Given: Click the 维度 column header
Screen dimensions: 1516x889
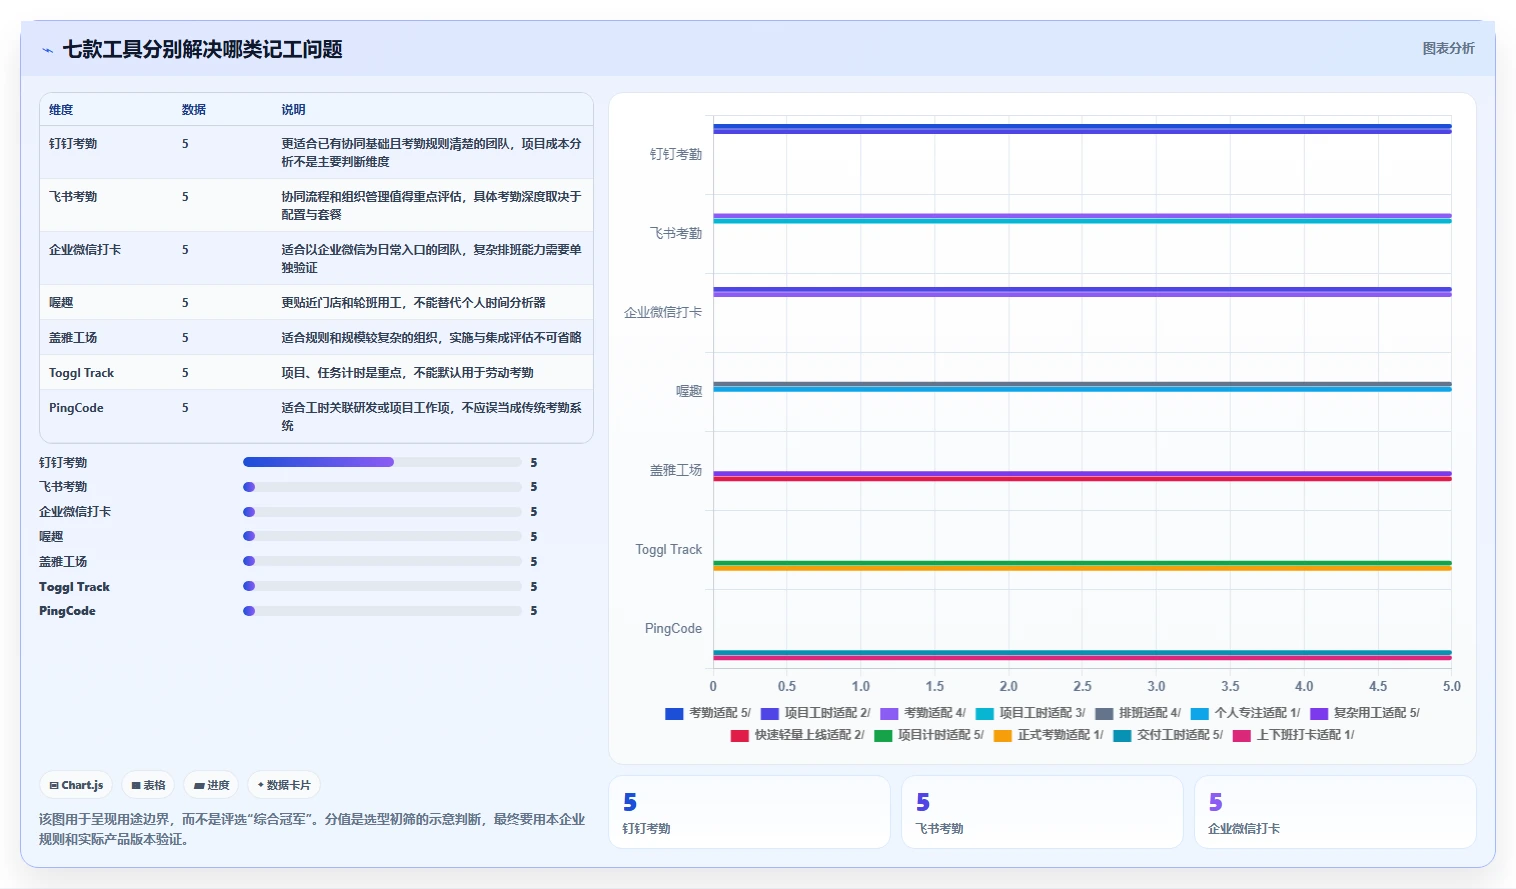Looking at the screenshot, I should [x=61, y=110].
